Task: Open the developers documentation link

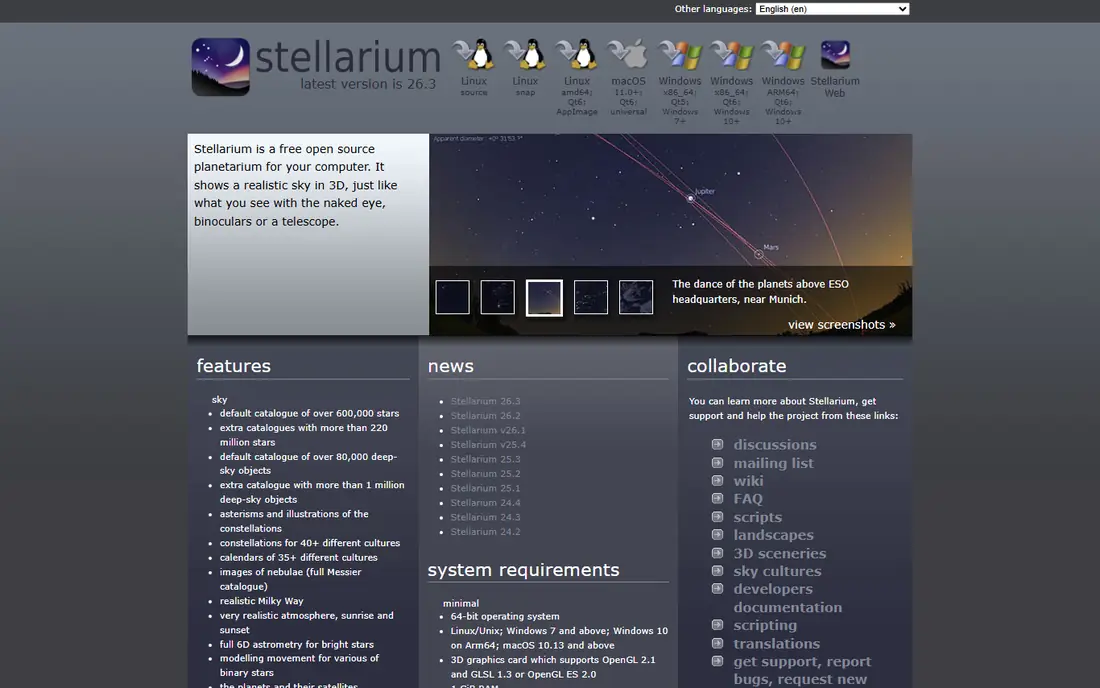Action: pyautogui.click(x=787, y=598)
